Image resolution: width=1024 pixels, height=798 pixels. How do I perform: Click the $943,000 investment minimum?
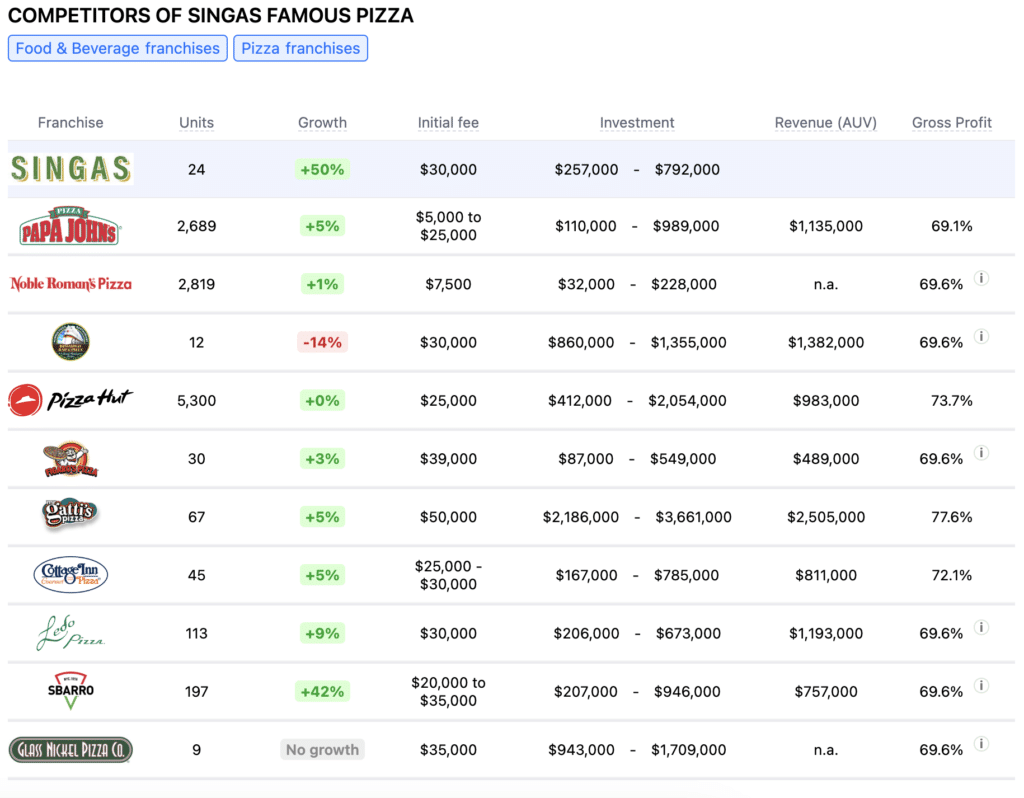click(581, 750)
